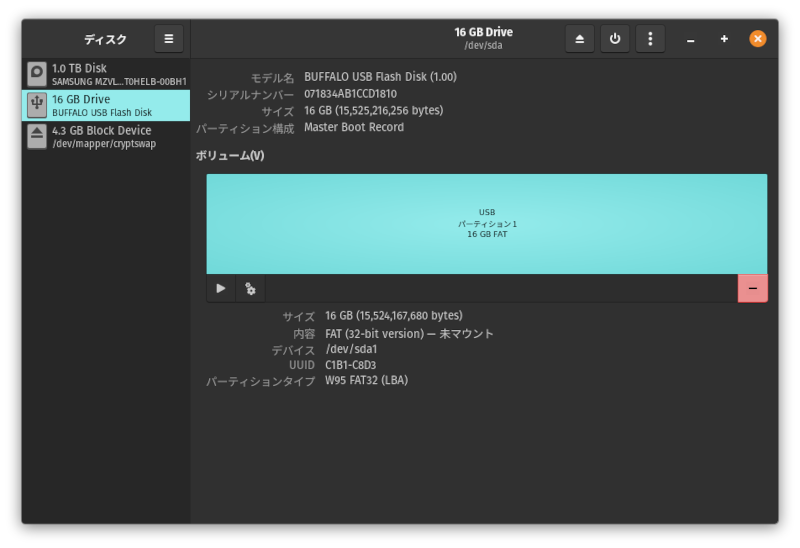Select the 1.0 TB Disk entry

pyautogui.click(x=106, y=74)
